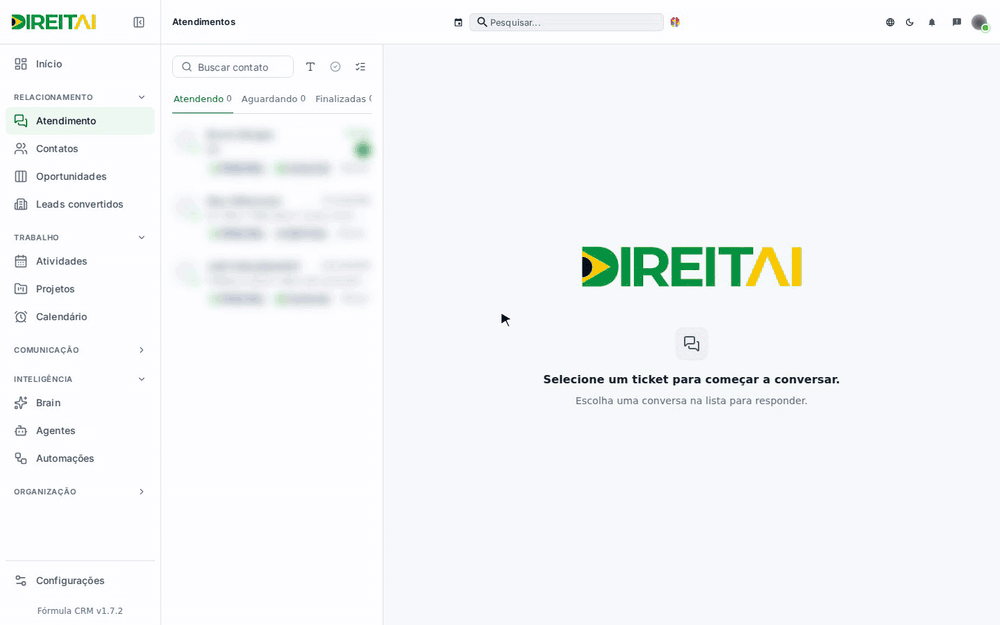Navigate to Projetos
The image size is (1000, 625).
pos(80,289)
